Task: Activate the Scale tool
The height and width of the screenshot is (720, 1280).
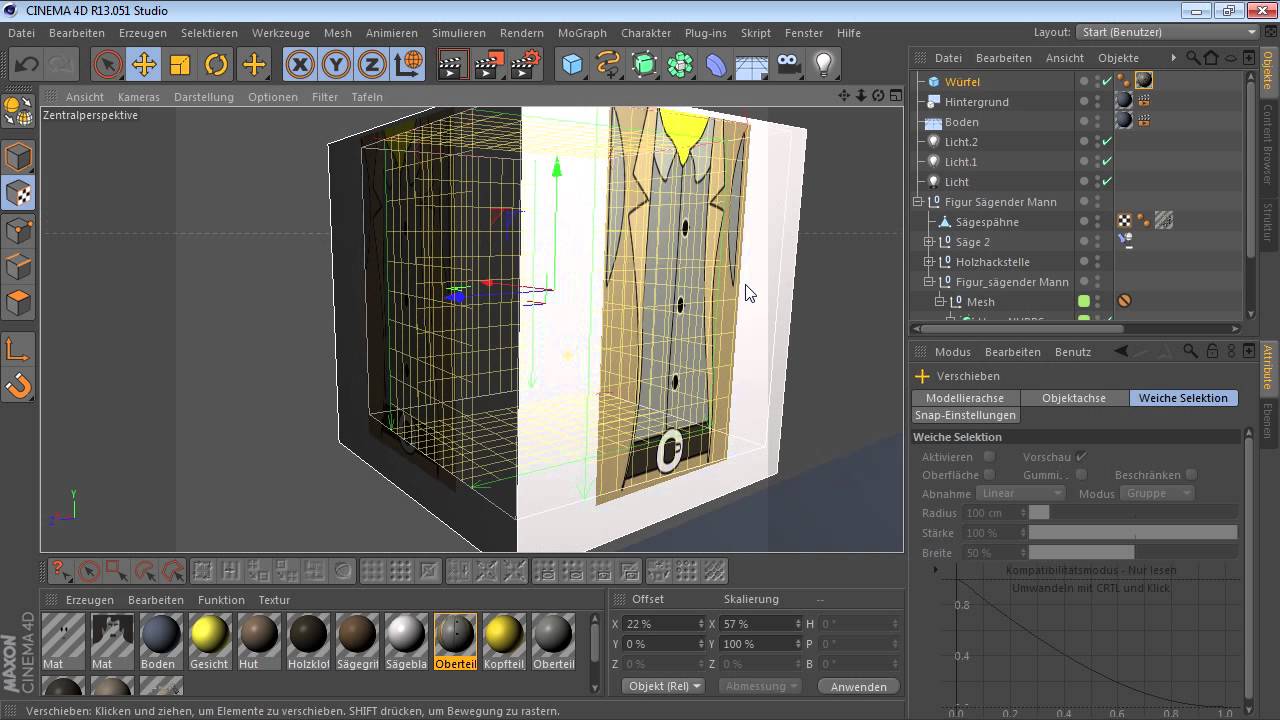Action: pos(180,65)
